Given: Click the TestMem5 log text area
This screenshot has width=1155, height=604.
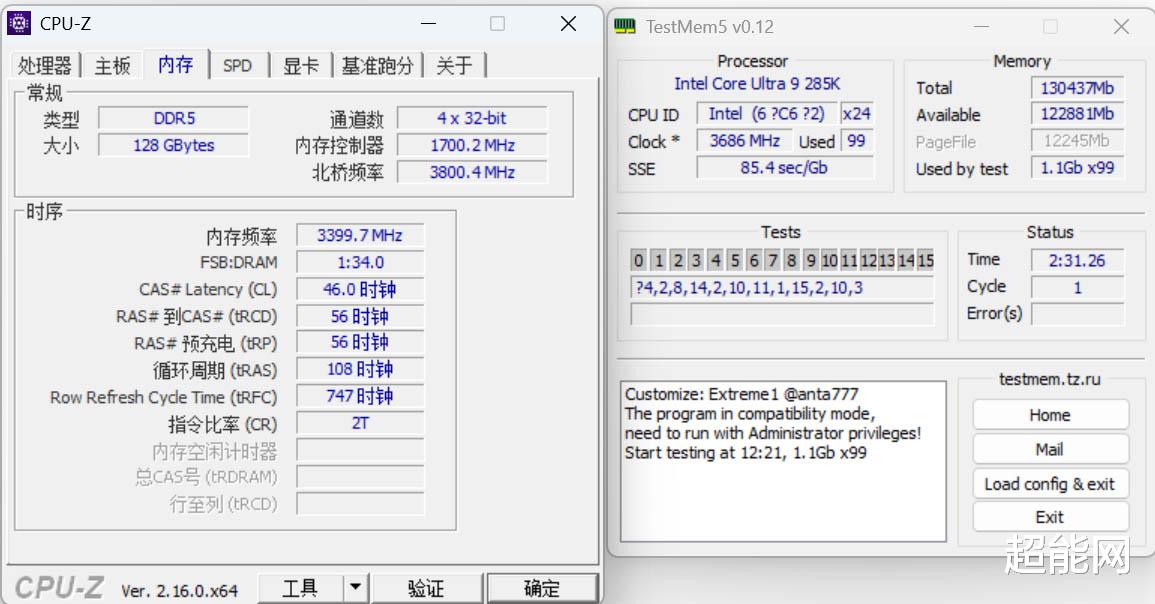Looking at the screenshot, I should point(783,461).
